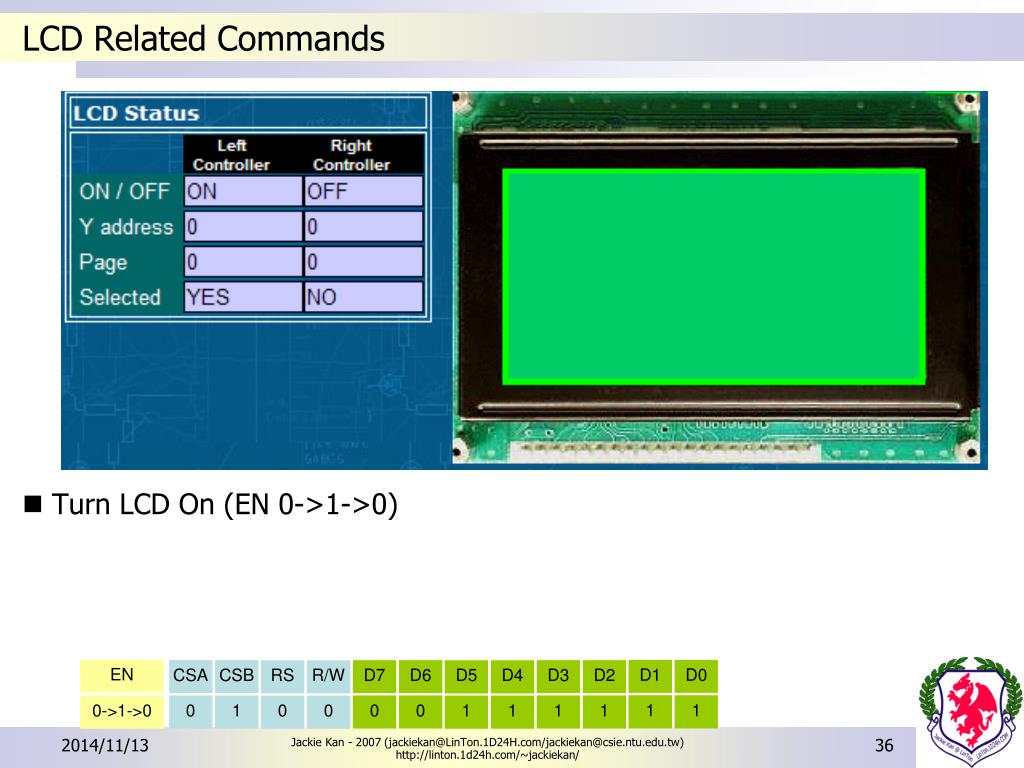Click the D1 header cell
Image resolution: width=1024 pixels, height=768 pixels.
pyautogui.click(x=650, y=675)
